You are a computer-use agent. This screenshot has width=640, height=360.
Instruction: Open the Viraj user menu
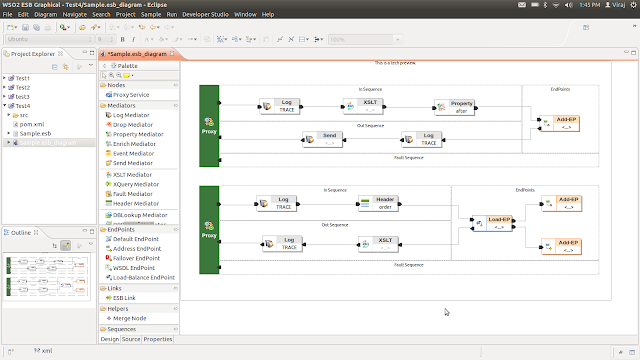615,5
